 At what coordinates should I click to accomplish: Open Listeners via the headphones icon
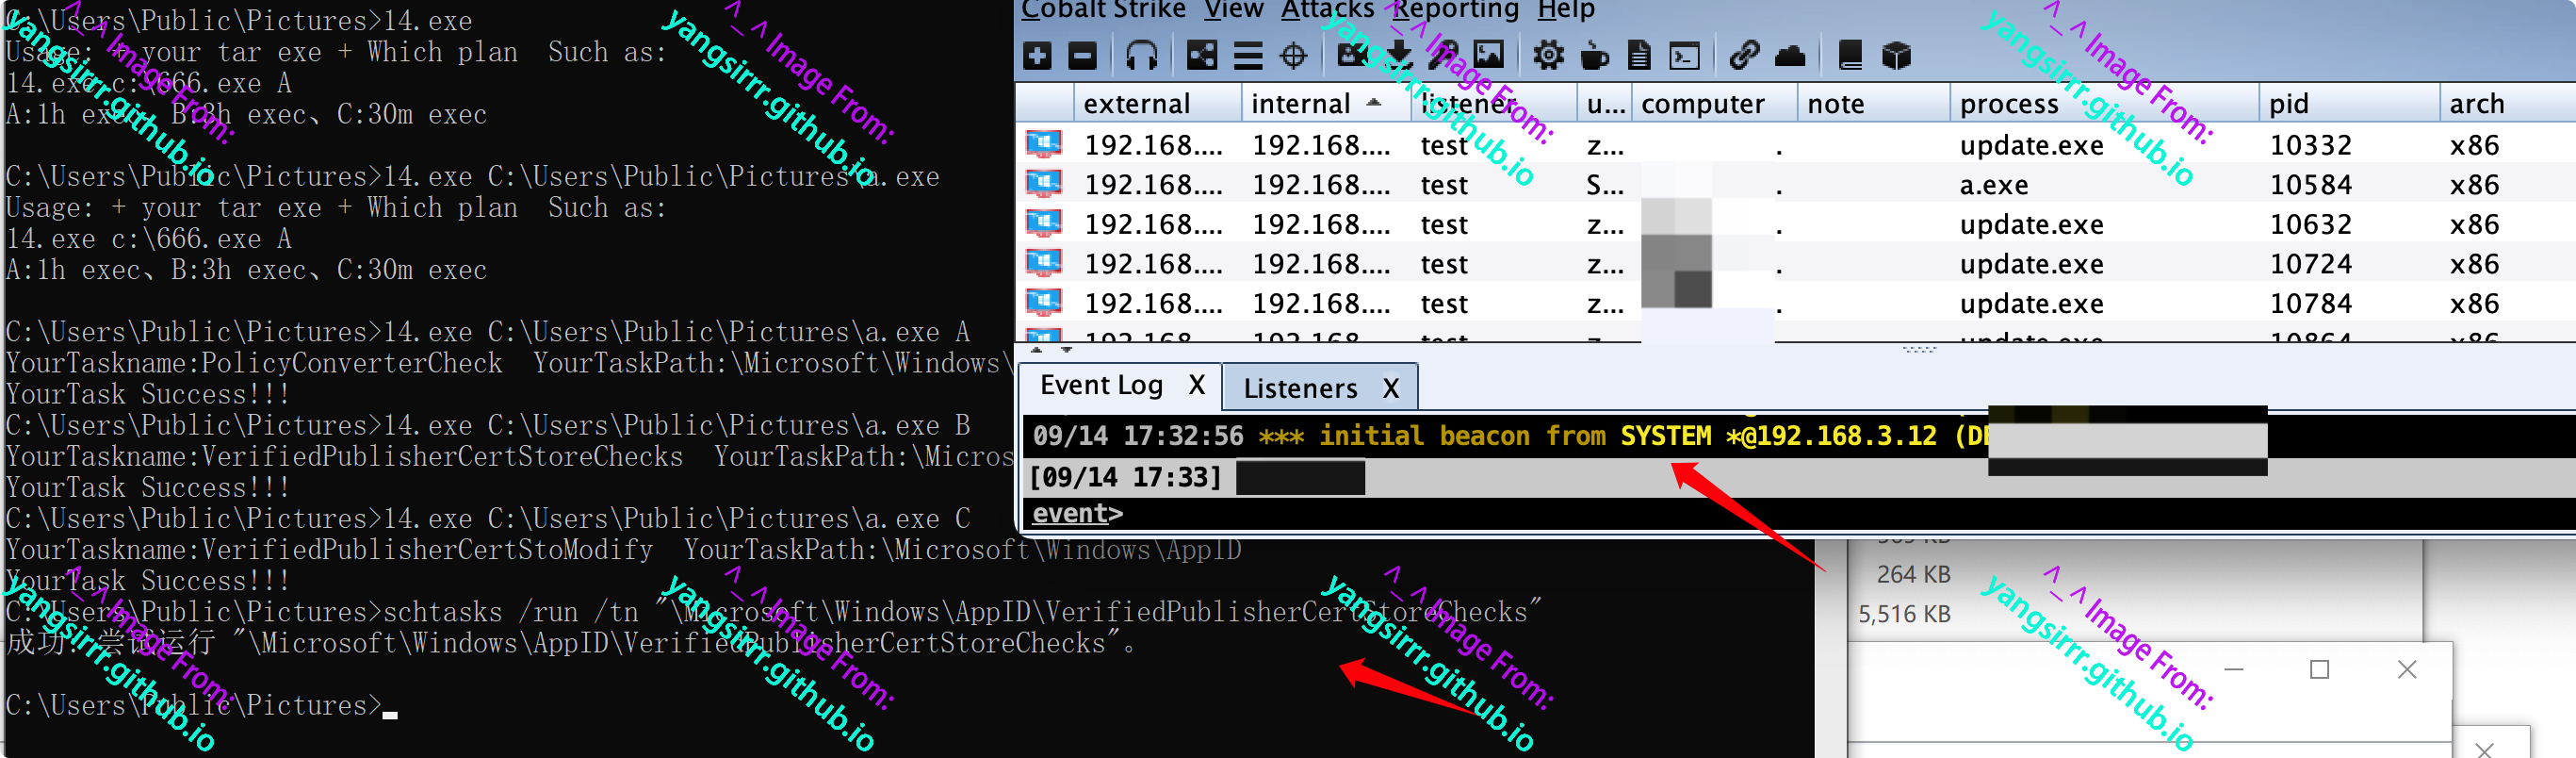pyautogui.click(x=1141, y=55)
